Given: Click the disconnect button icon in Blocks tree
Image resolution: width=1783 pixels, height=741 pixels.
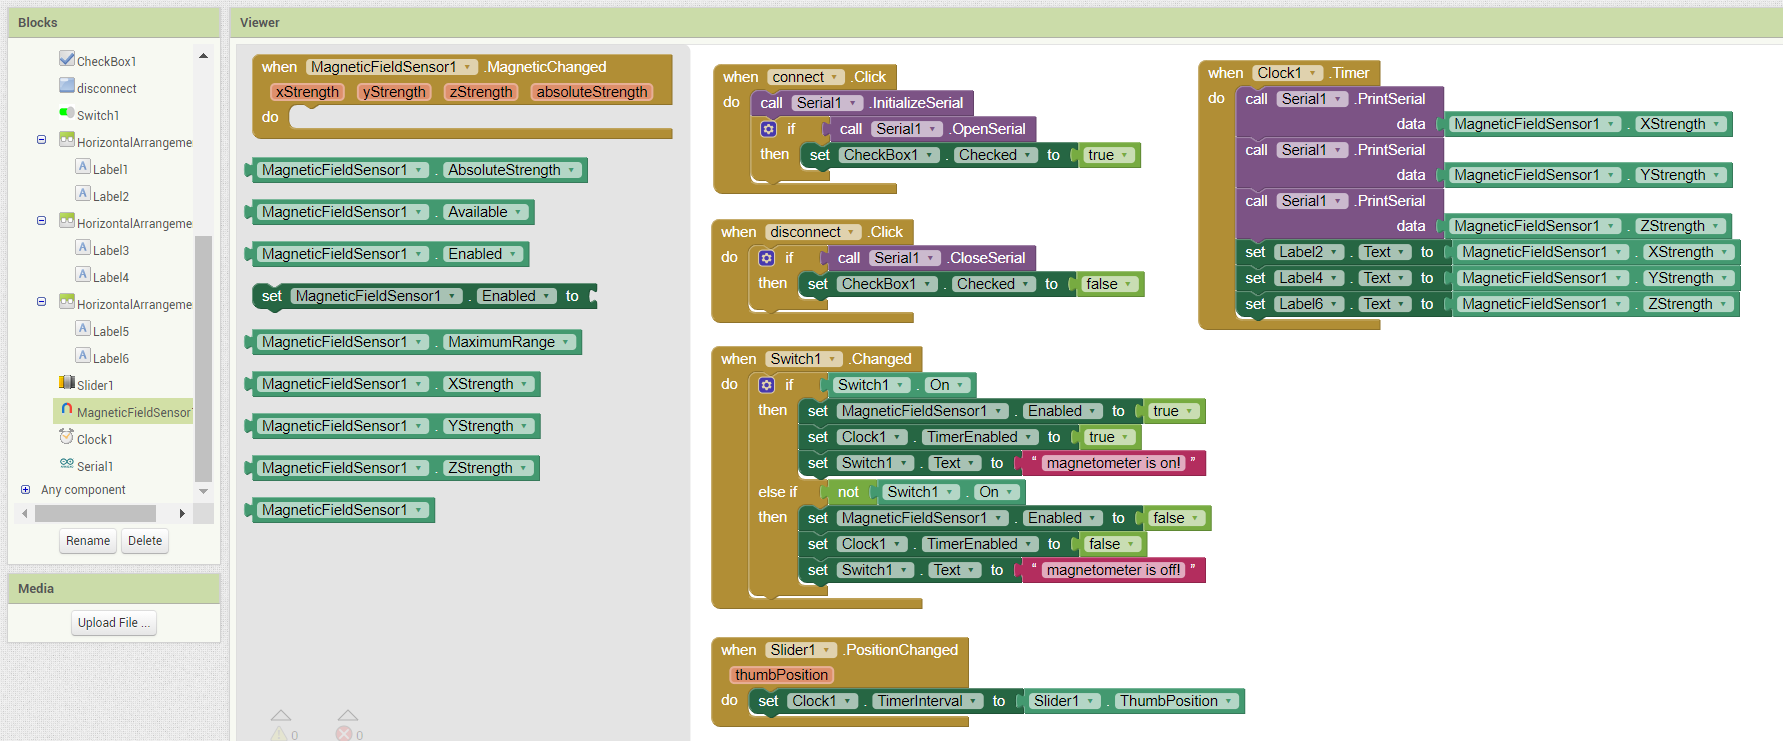Looking at the screenshot, I should click(67, 86).
